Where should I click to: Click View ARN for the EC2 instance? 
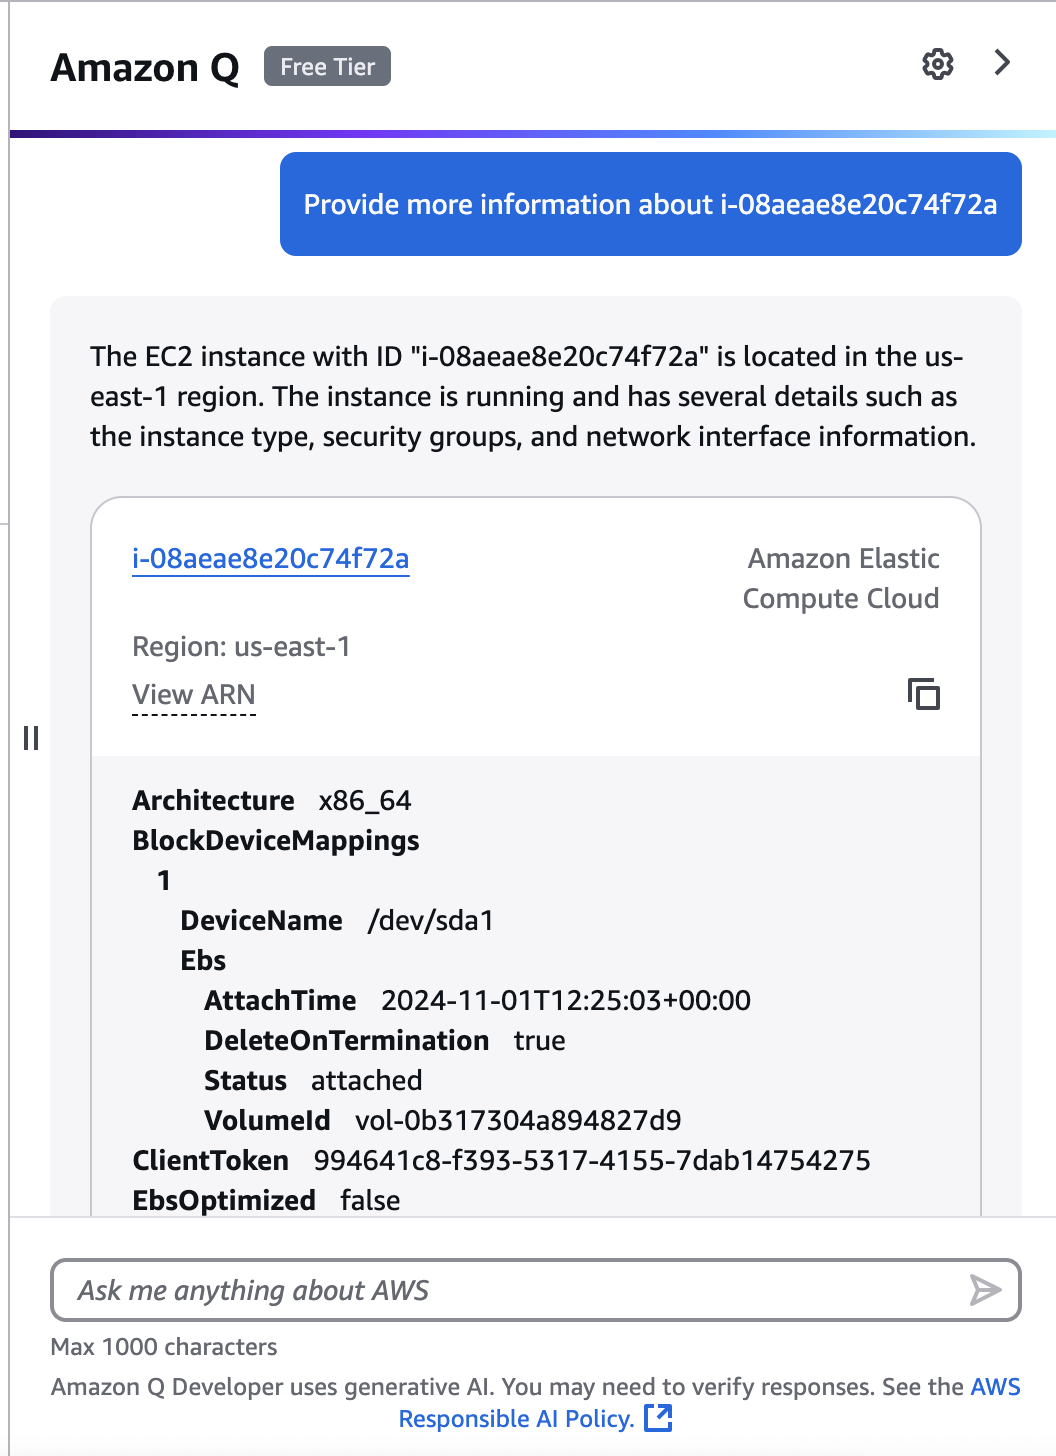point(193,695)
